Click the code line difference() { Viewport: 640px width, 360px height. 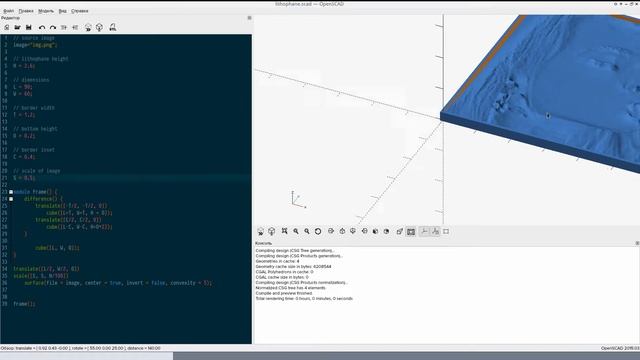(44, 199)
